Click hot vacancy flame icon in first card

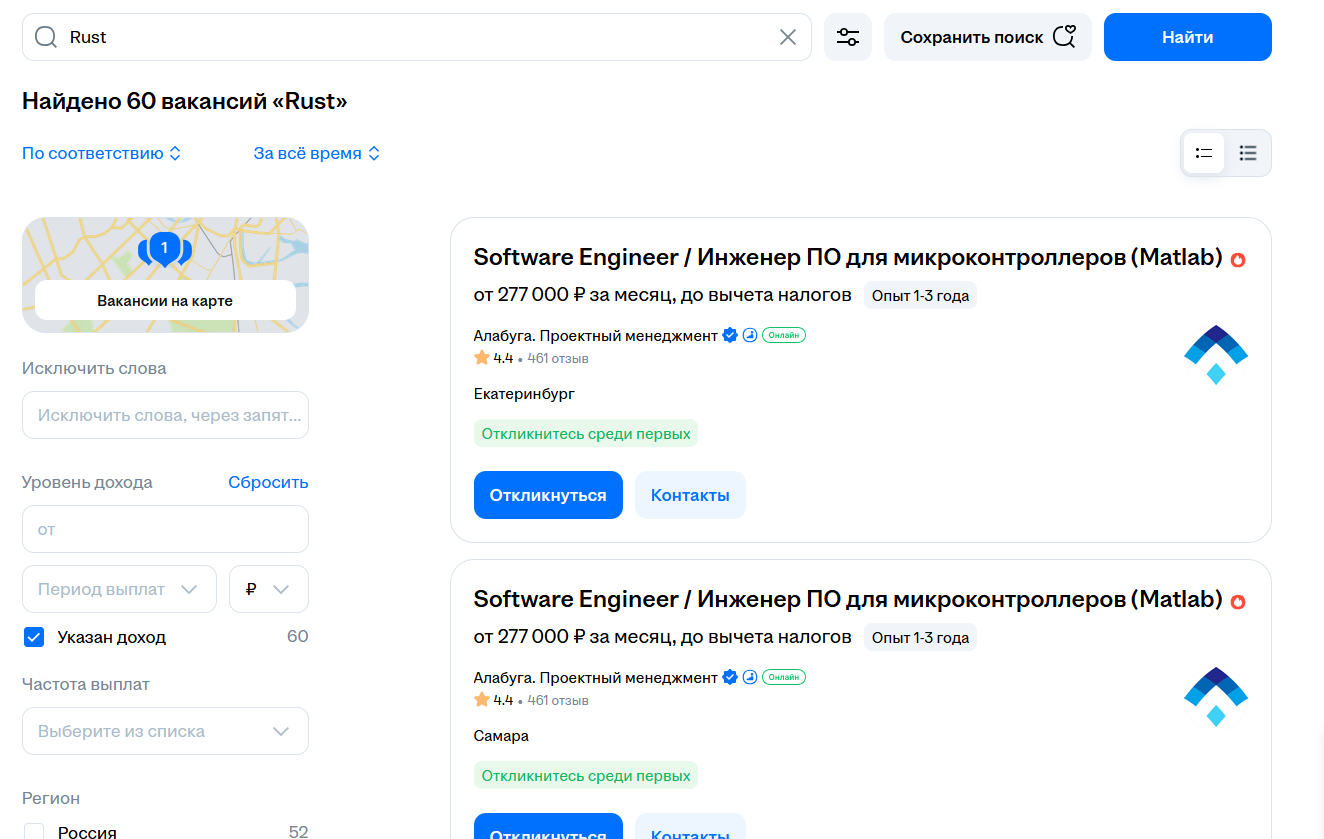1238,260
